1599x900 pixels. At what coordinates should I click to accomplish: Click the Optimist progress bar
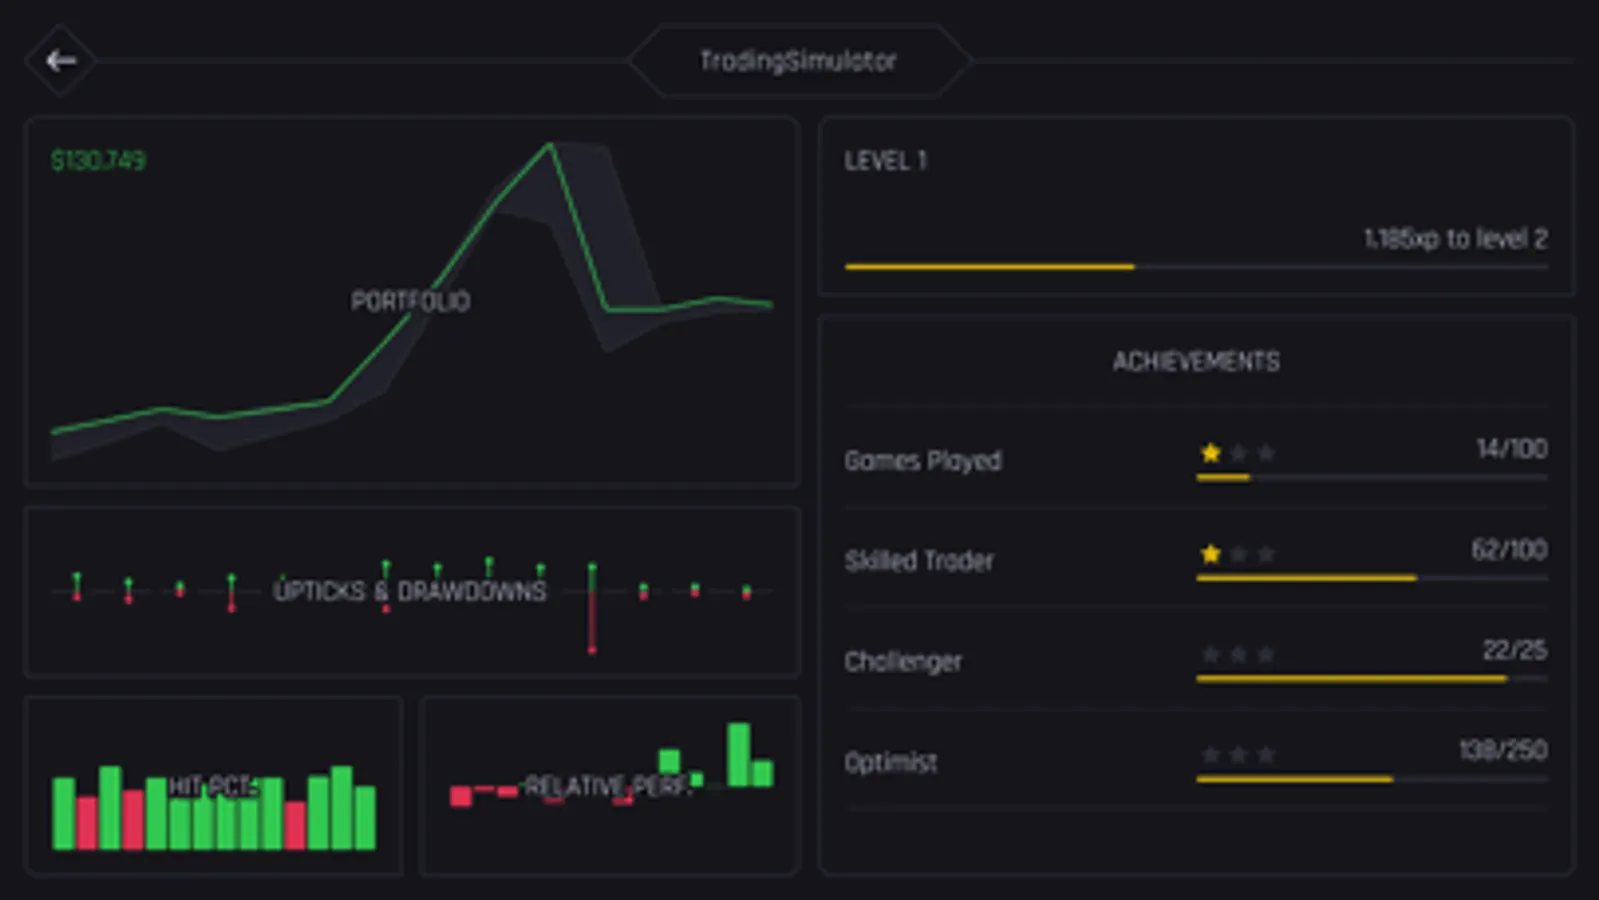coord(1372,779)
